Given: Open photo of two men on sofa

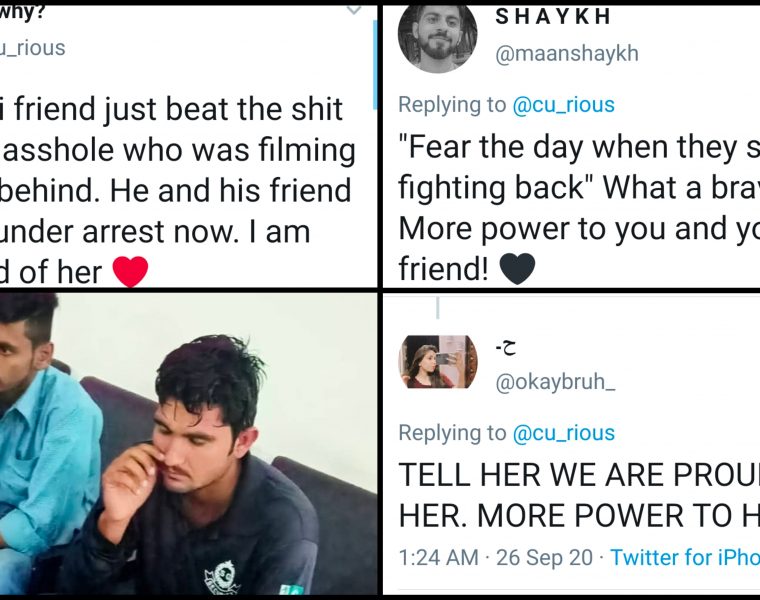Looking at the screenshot, I should tap(188, 443).
